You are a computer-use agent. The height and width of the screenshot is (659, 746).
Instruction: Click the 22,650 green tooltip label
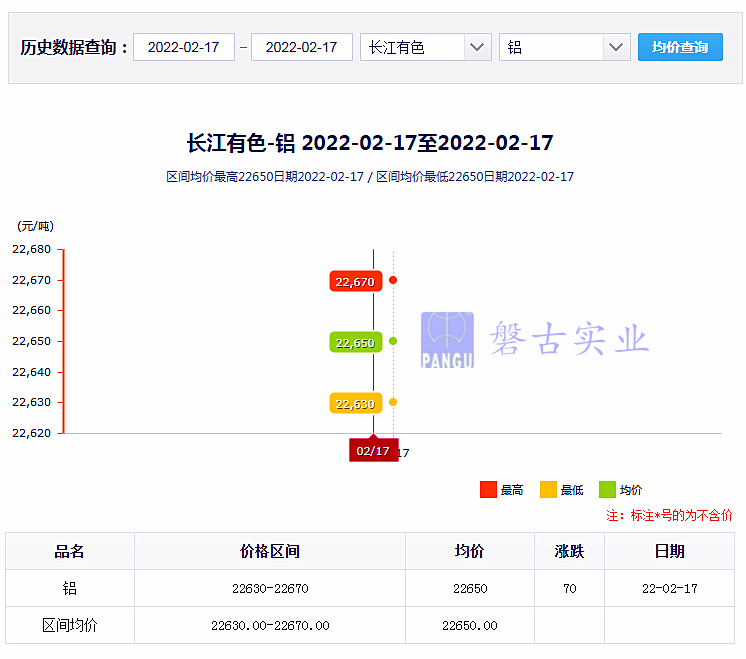point(355,342)
